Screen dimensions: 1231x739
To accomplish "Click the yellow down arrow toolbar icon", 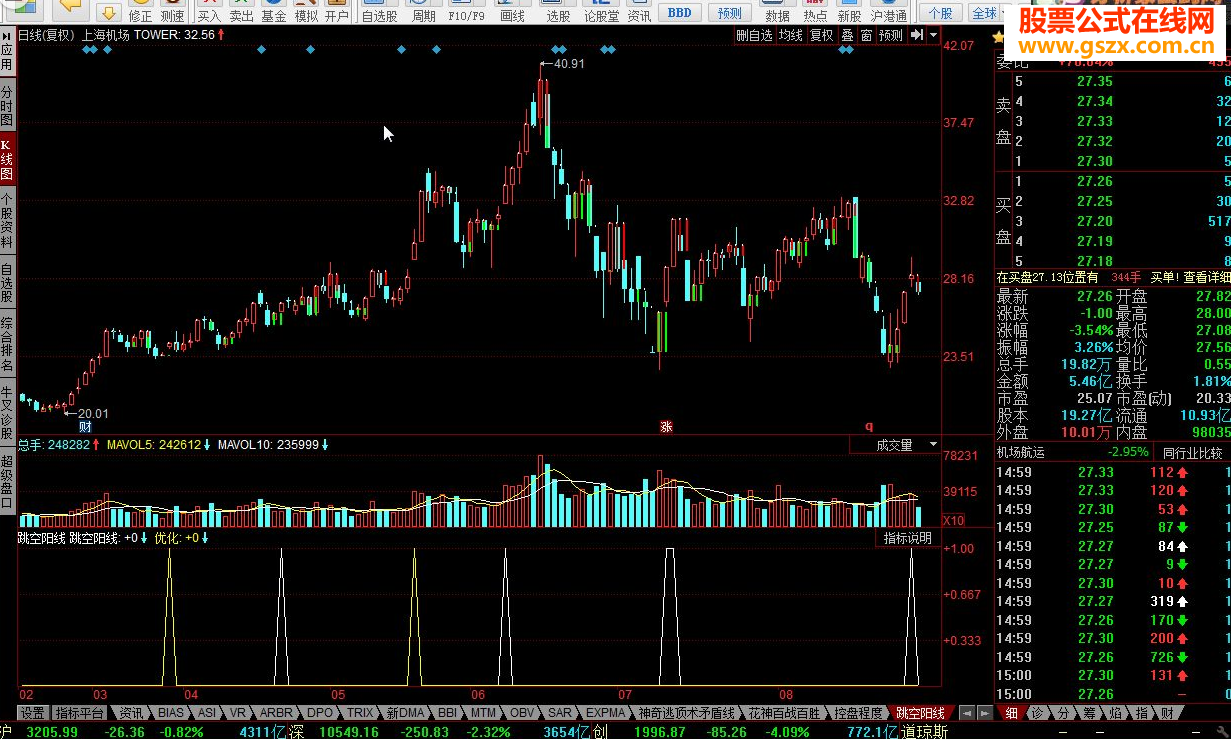I will [x=109, y=12].
